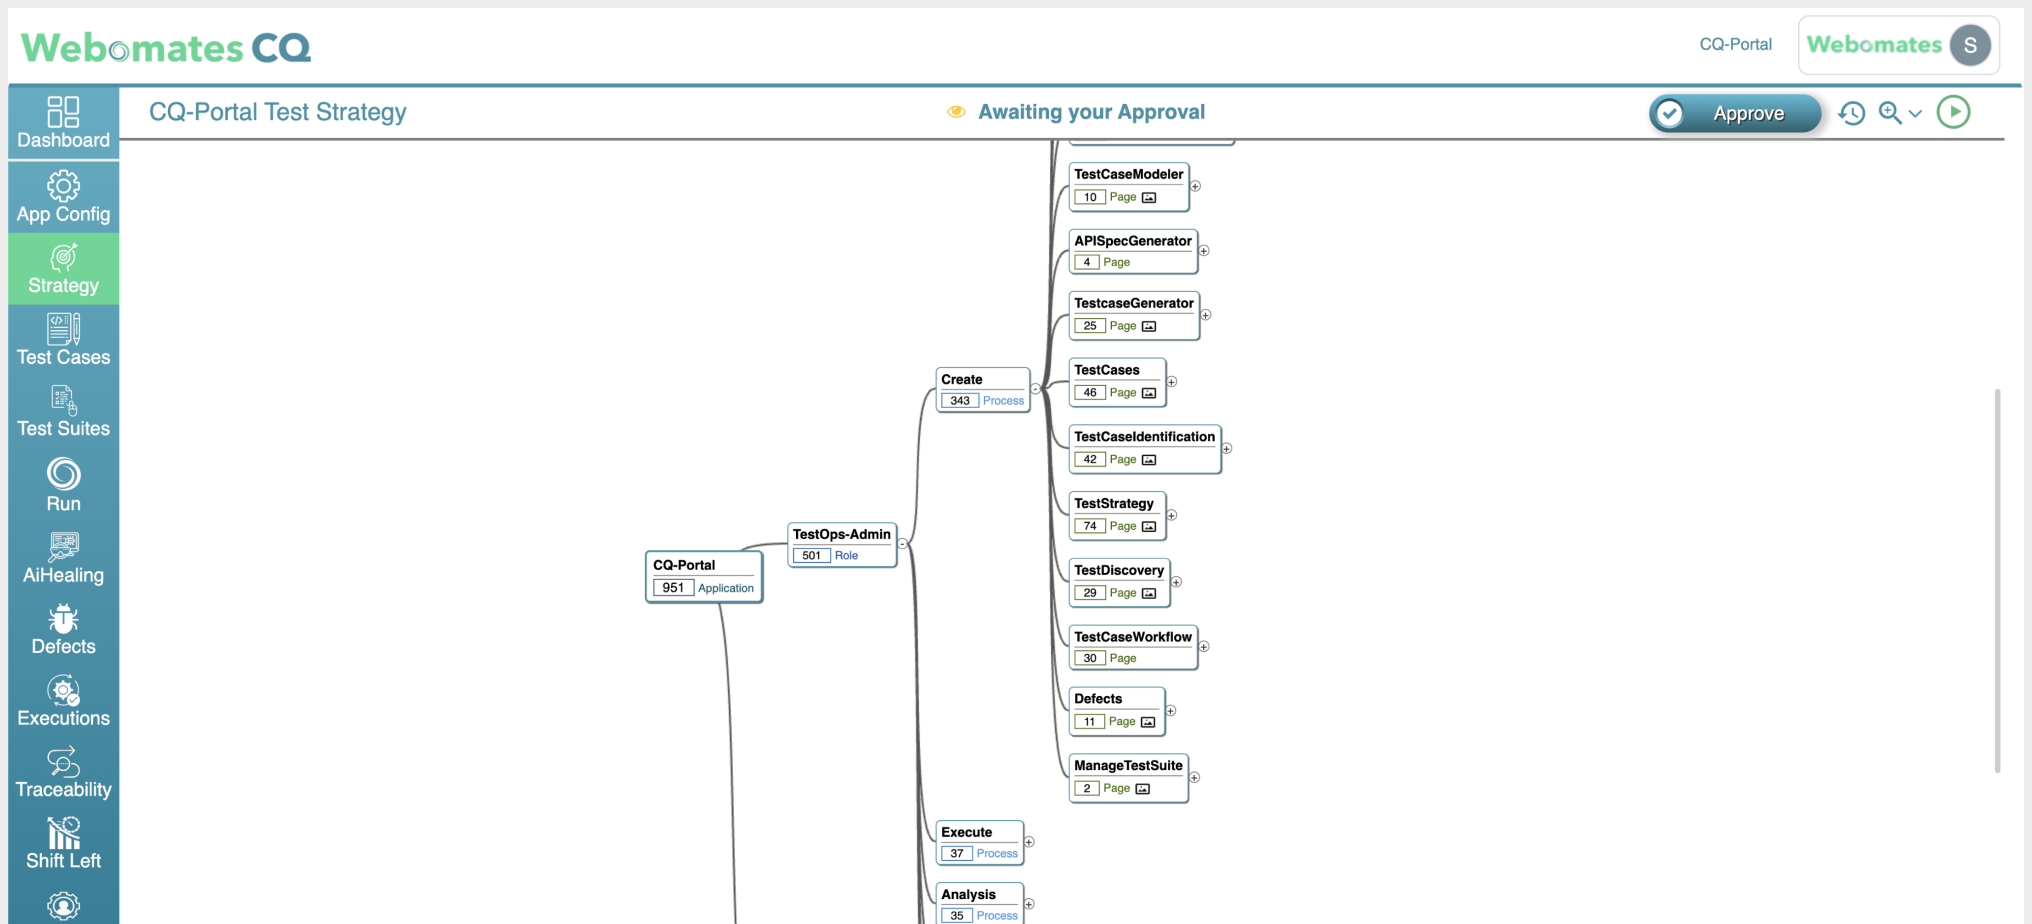The height and width of the screenshot is (924, 2032).
Task: Expand the TestCaseIdentification node
Action: (1227, 449)
